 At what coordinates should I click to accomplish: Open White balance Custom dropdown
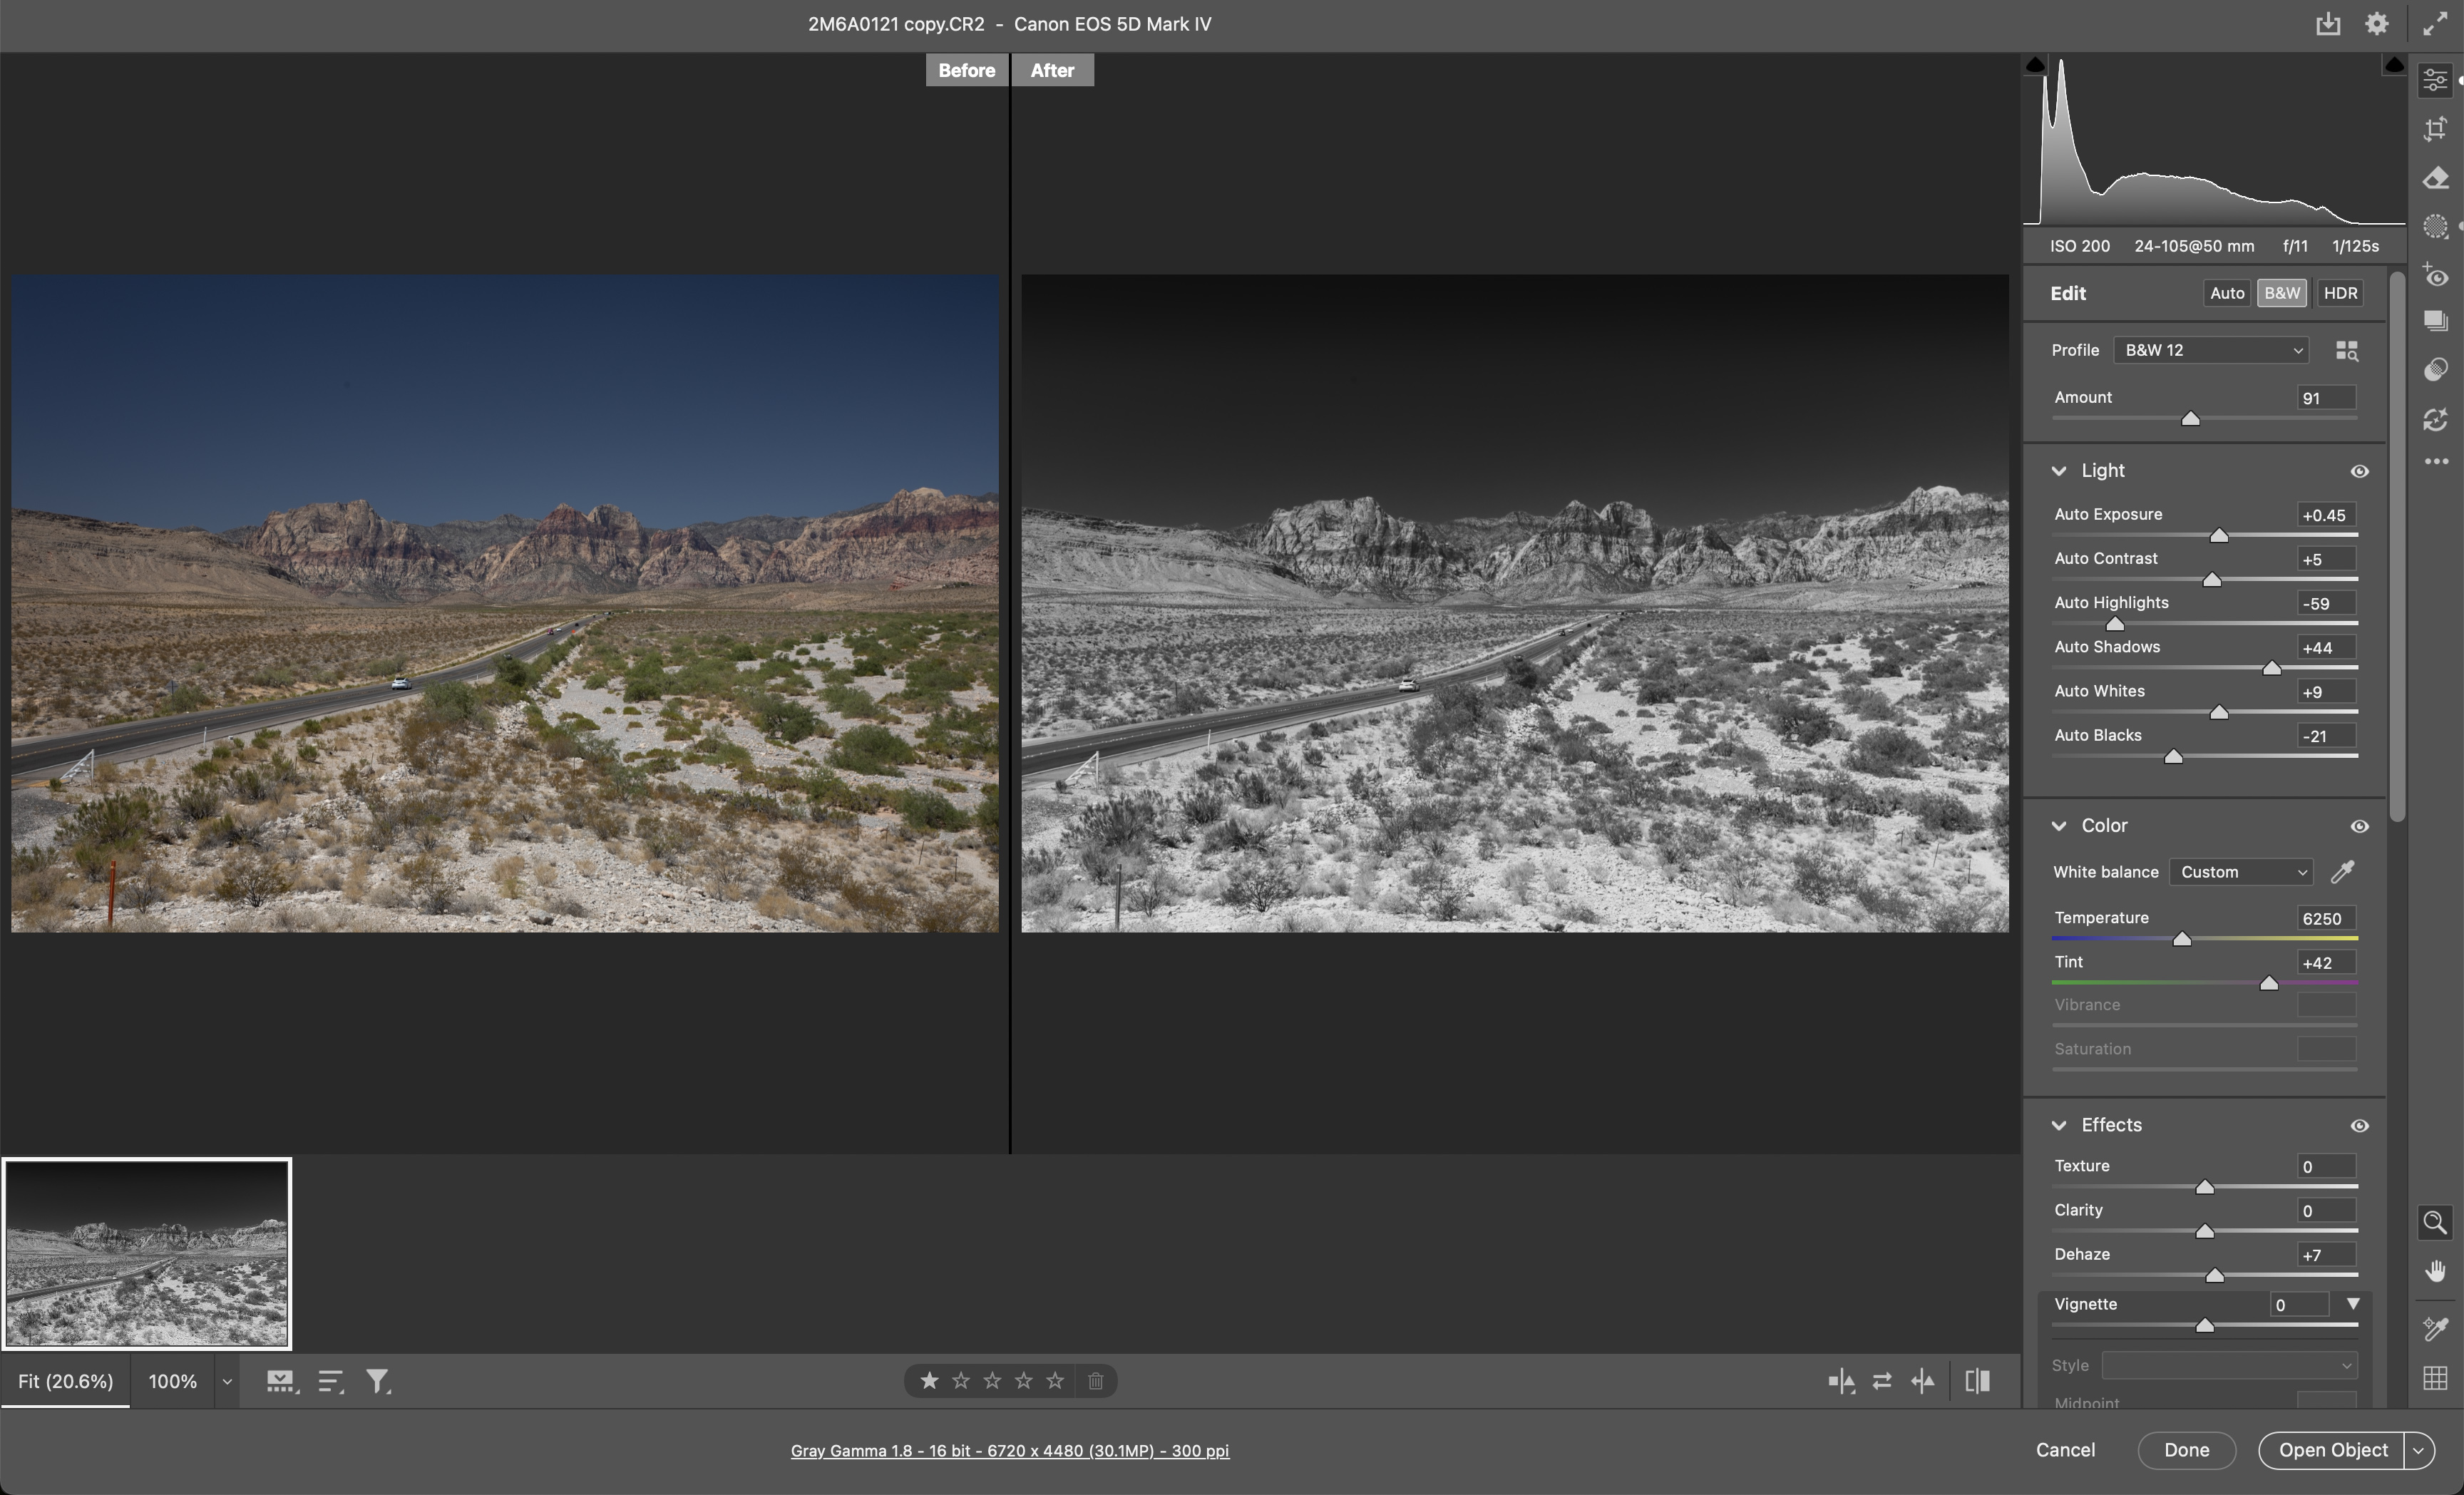point(2241,872)
